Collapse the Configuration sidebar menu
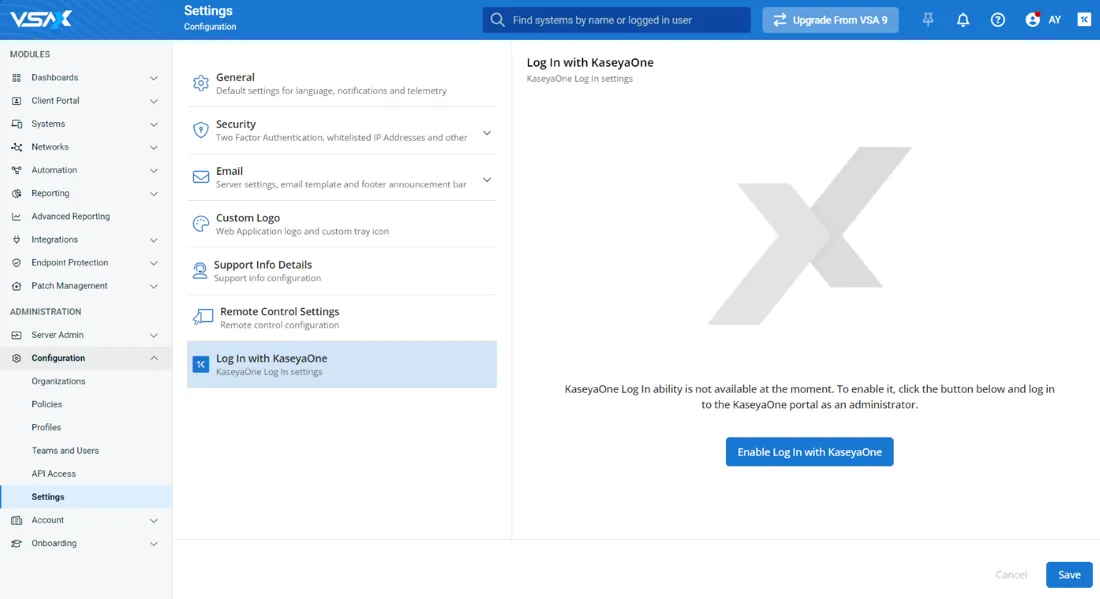This screenshot has height=599, width=1100. click(154, 358)
